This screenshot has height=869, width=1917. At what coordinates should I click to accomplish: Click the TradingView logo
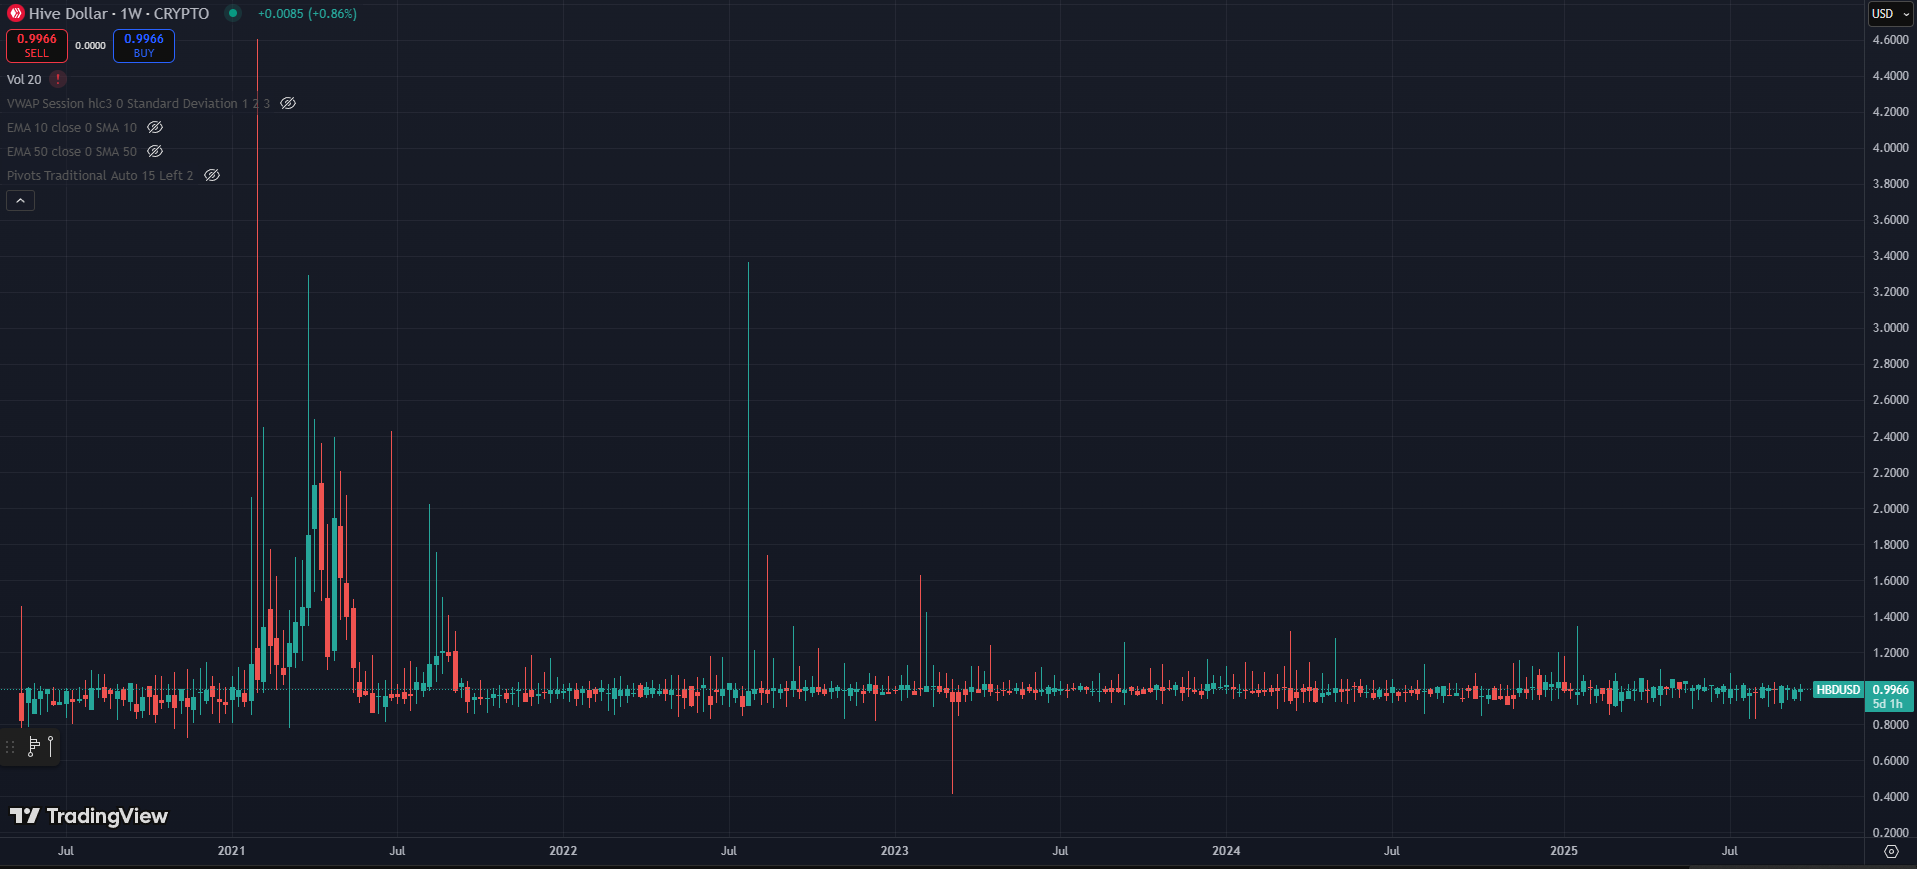pos(89,816)
